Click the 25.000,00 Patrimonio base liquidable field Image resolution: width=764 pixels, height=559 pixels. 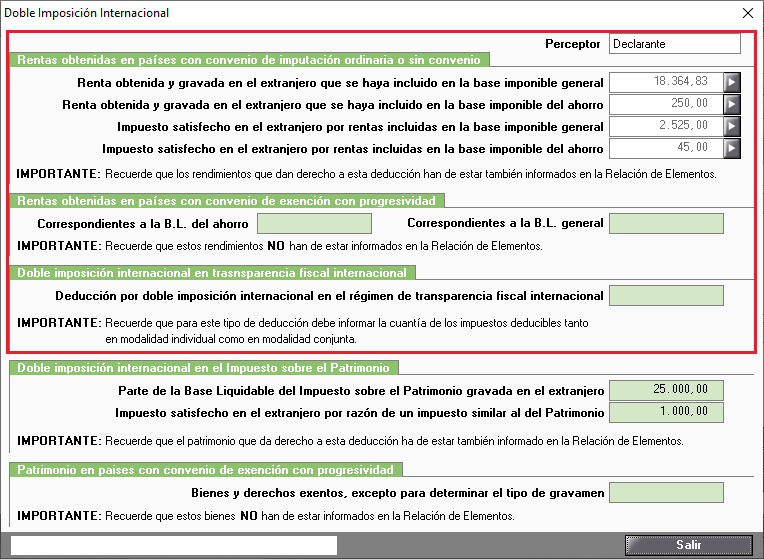pos(667,390)
